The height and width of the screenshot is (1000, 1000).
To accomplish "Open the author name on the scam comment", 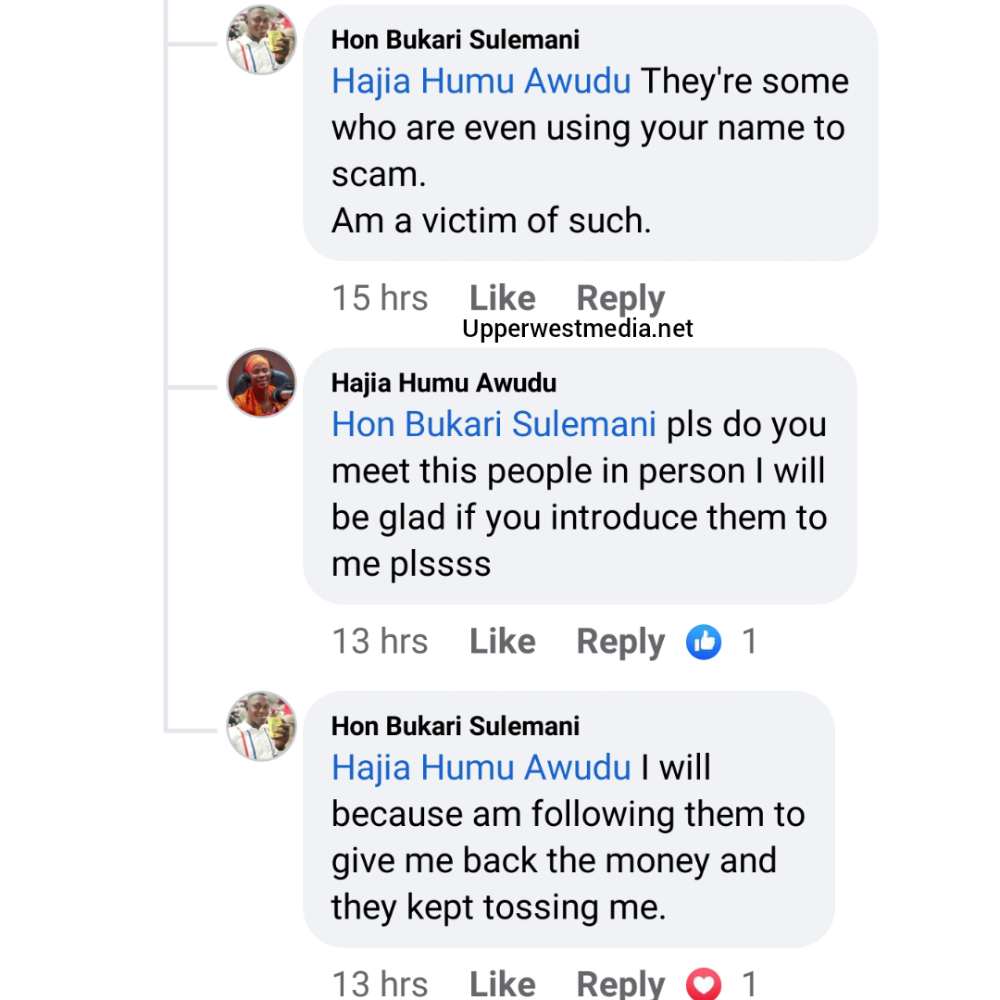I will (x=455, y=40).
